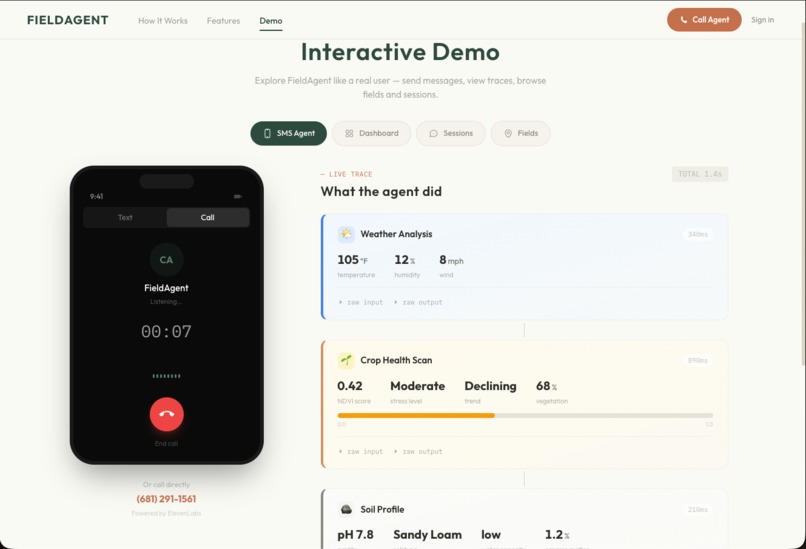Click the 210ms timing badge

pos(698,509)
